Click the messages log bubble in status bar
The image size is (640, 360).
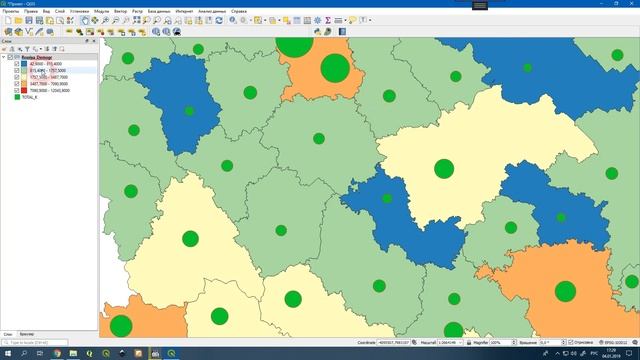(635, 342)
